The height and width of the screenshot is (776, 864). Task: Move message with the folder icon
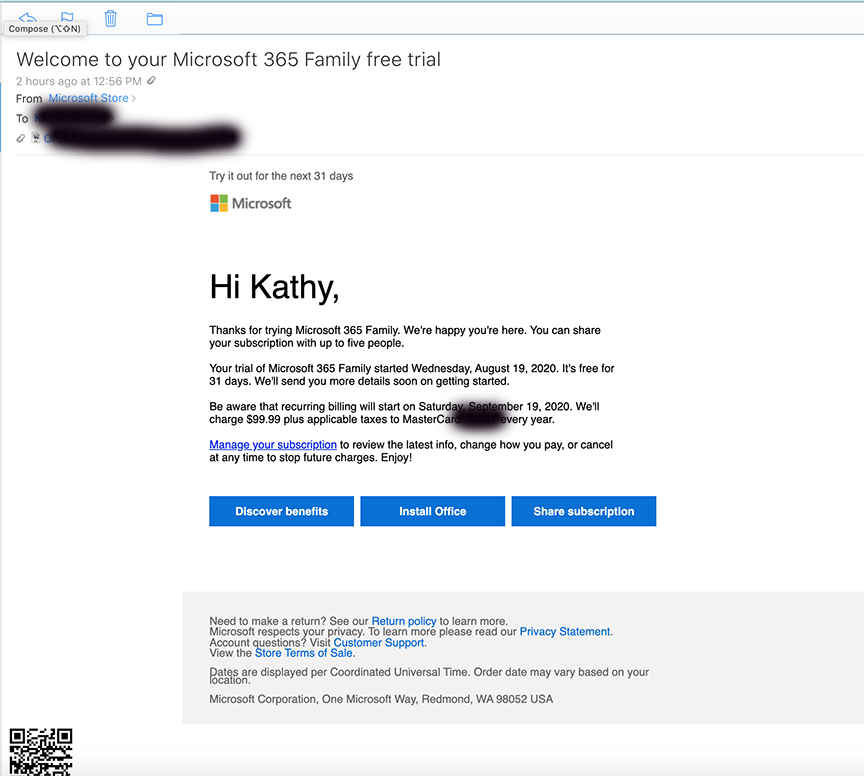(154, 19)
